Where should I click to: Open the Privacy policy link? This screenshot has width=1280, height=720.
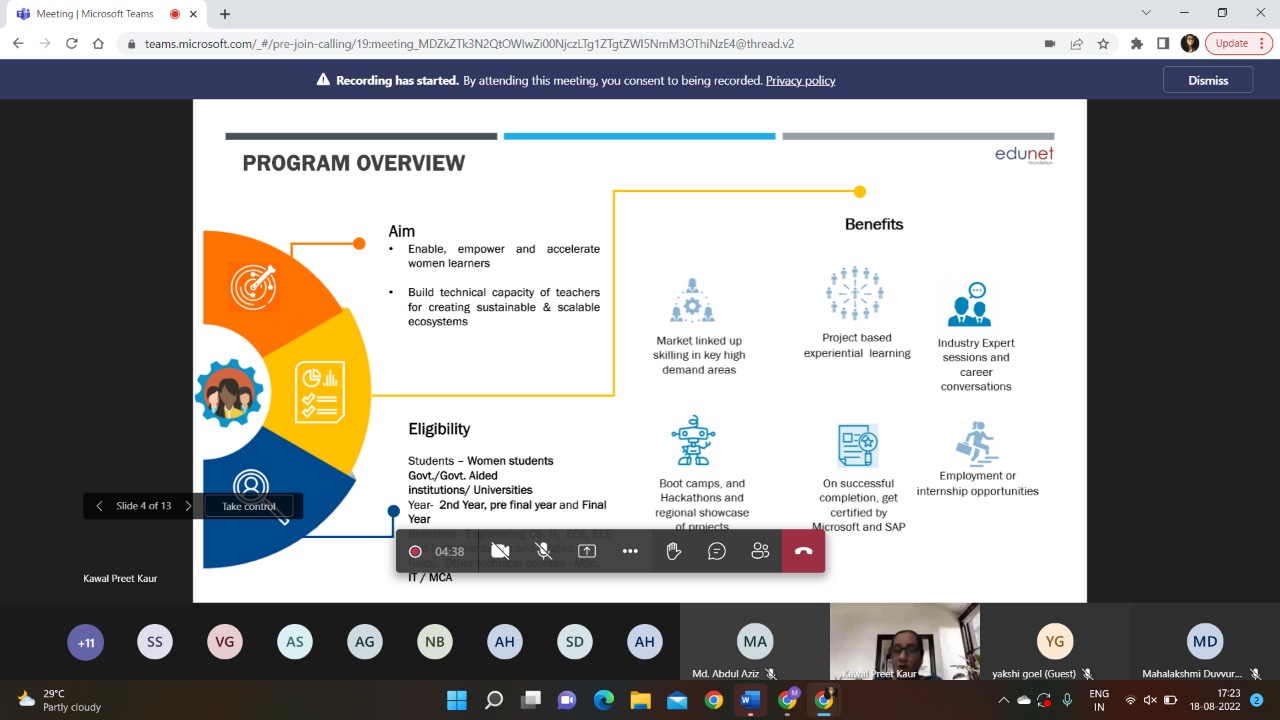pos(800,80)
